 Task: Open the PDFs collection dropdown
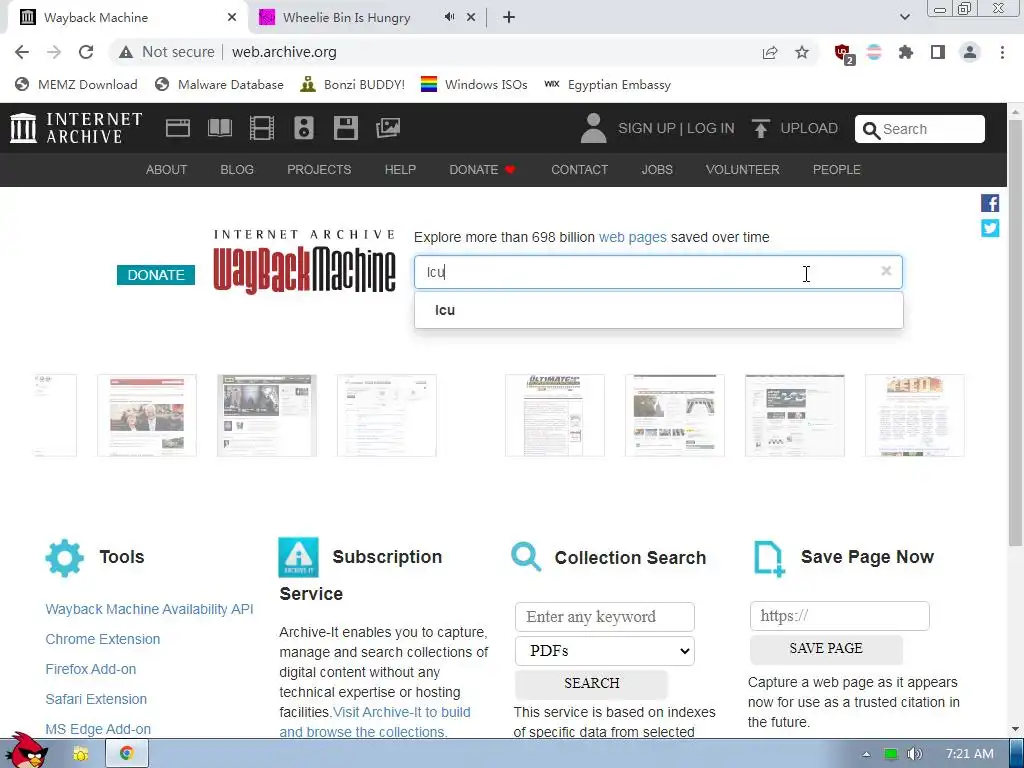tap(605, 650)
